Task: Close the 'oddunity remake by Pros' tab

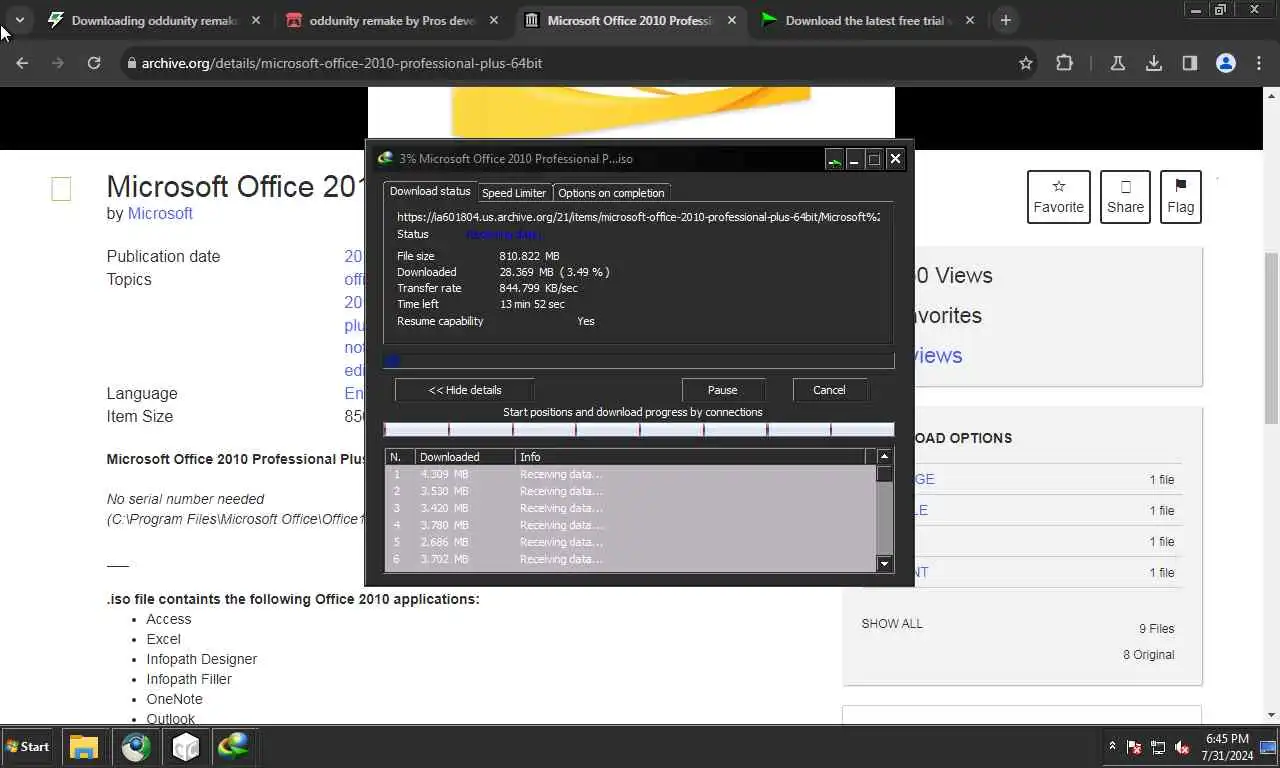Action: (x=495, y=20)
